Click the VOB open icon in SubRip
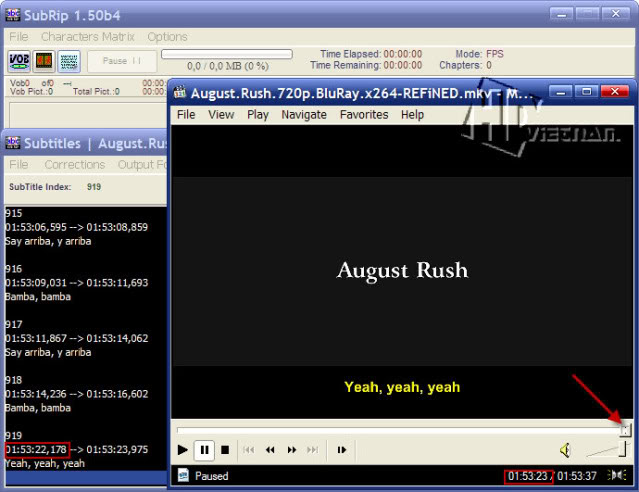 pyautogui.click(x=19, y=61)
